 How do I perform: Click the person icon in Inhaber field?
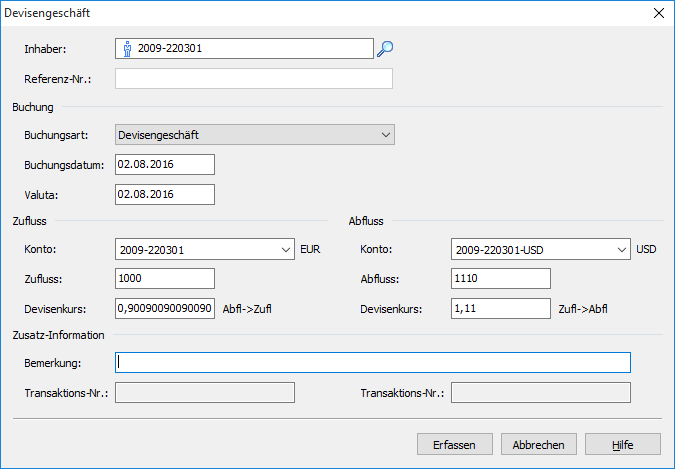(127, 48)
